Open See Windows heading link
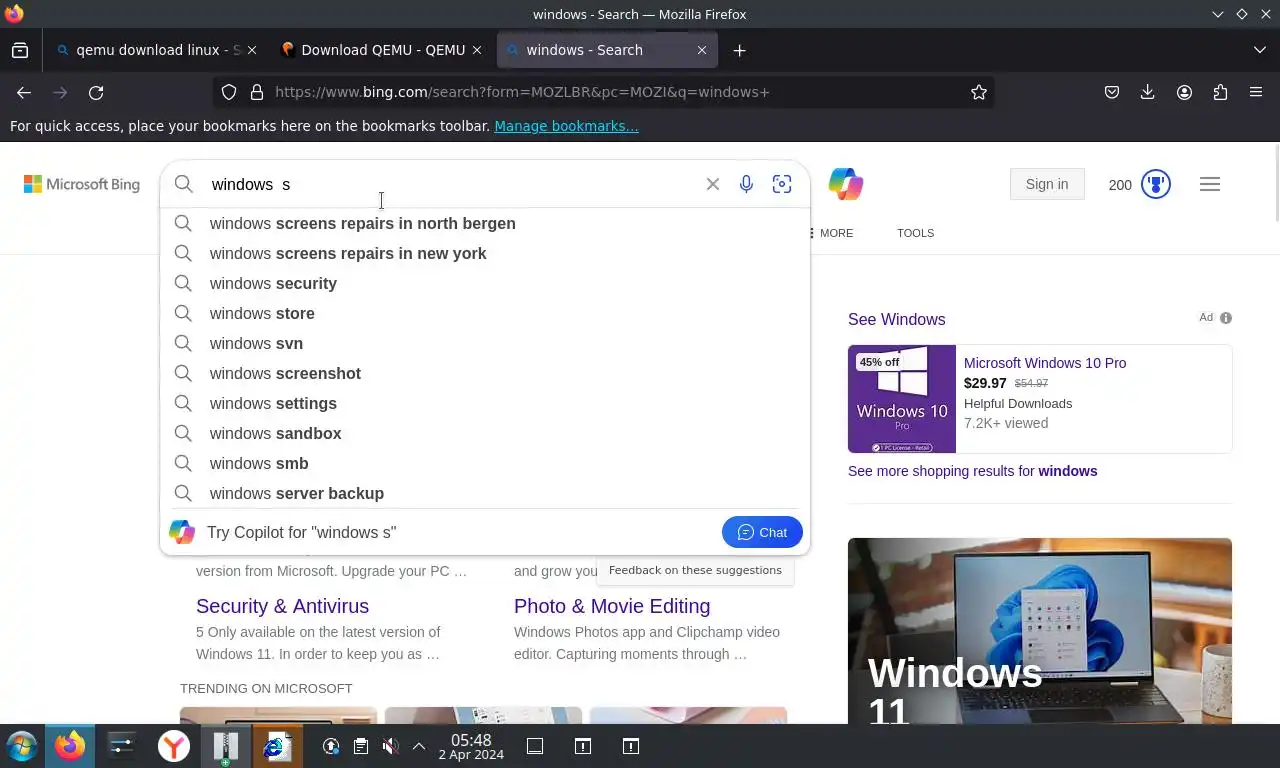The image size is (1280, 768). 896,319
